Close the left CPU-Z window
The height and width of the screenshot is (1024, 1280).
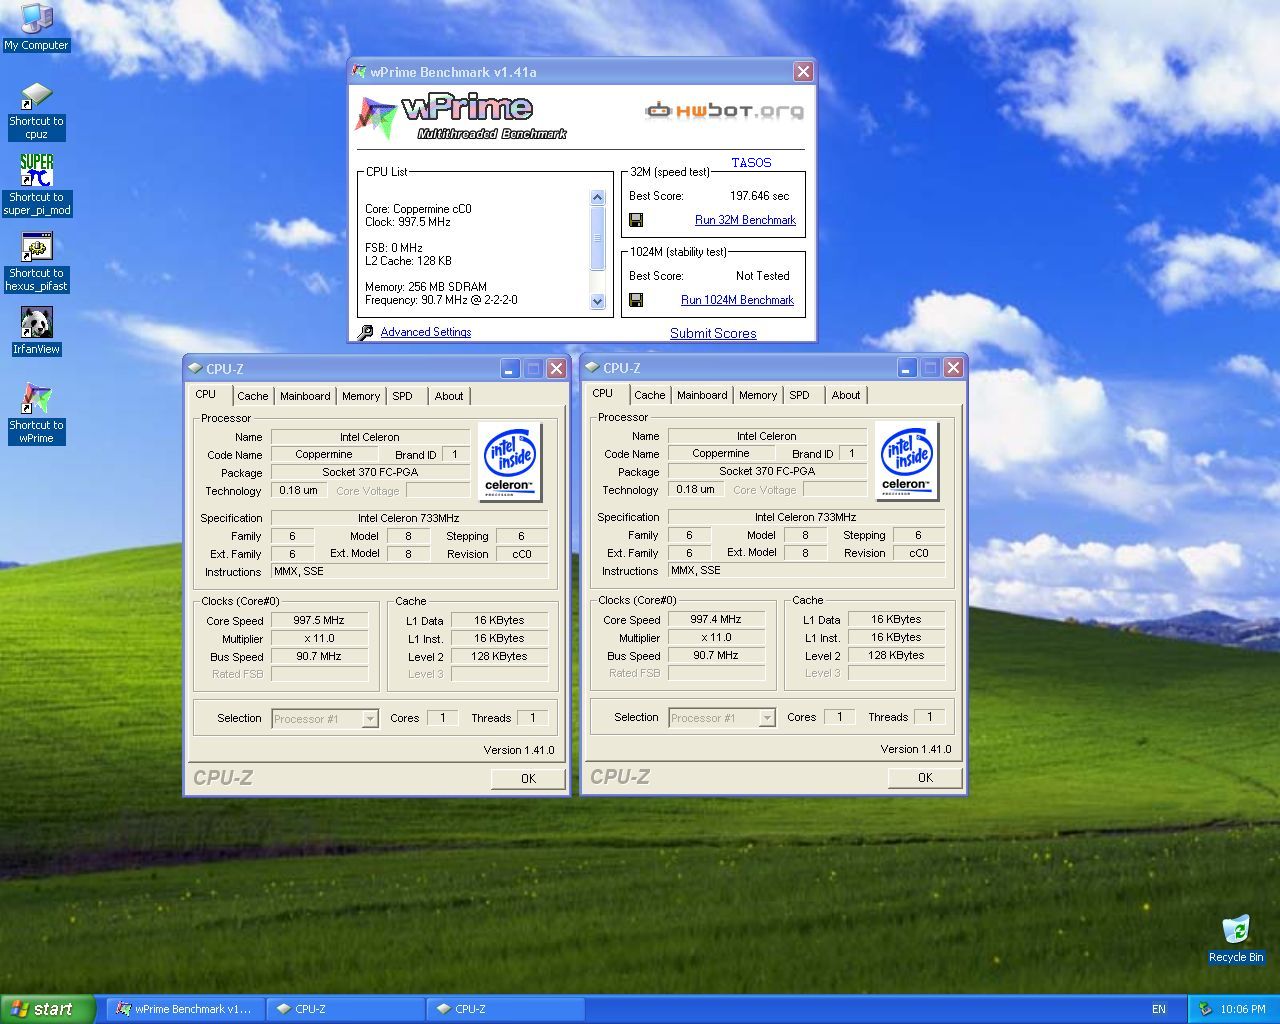[x=557, y=368]
